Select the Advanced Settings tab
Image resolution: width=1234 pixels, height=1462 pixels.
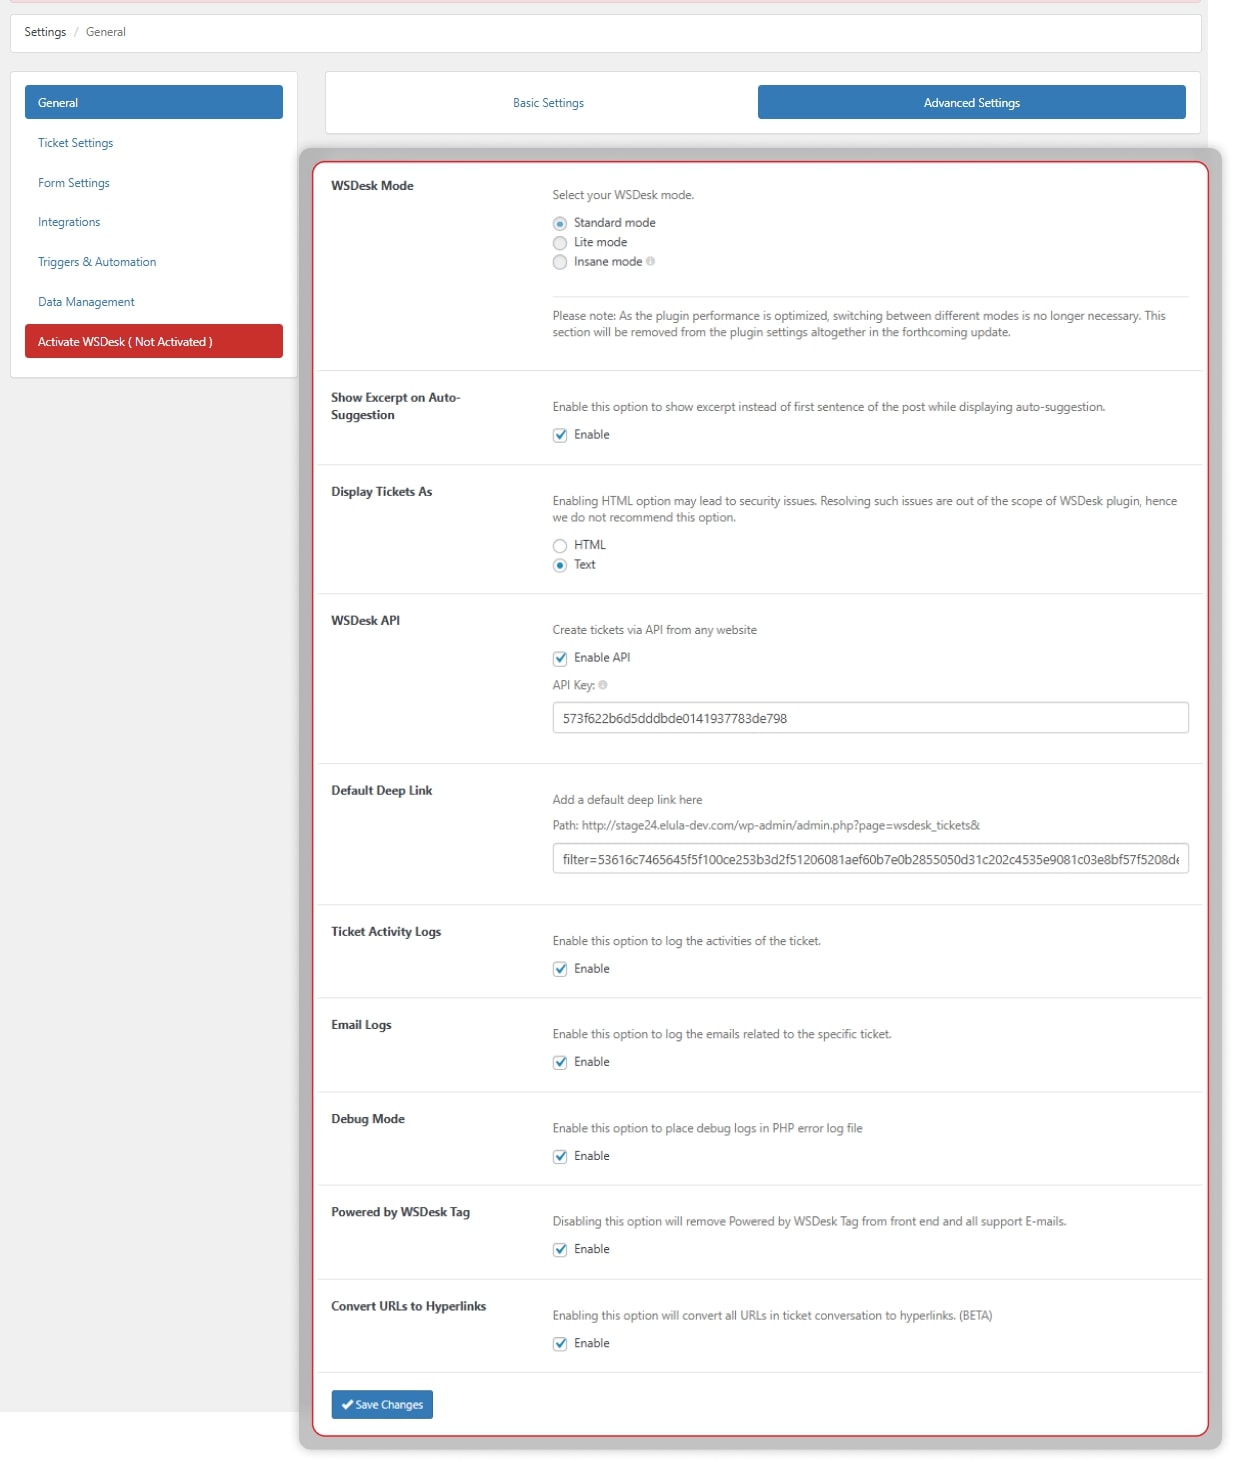pos(971,102)
